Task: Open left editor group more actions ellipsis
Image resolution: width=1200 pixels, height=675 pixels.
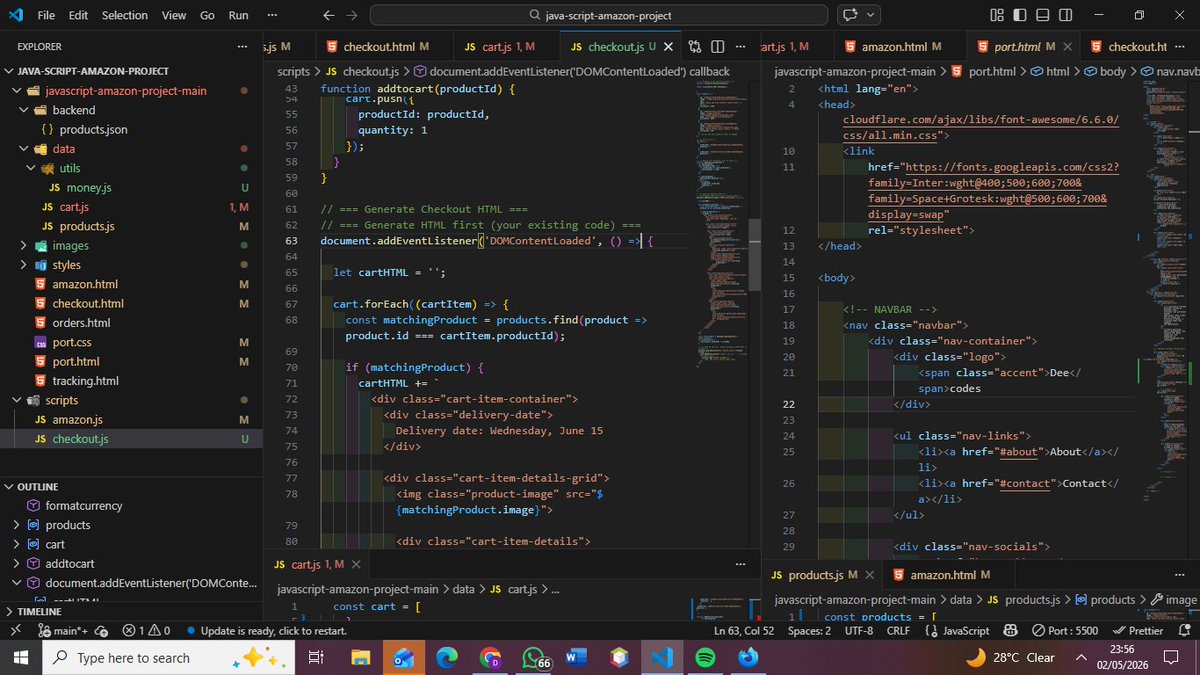Action: pyautogui.click(x=742, y=47)
